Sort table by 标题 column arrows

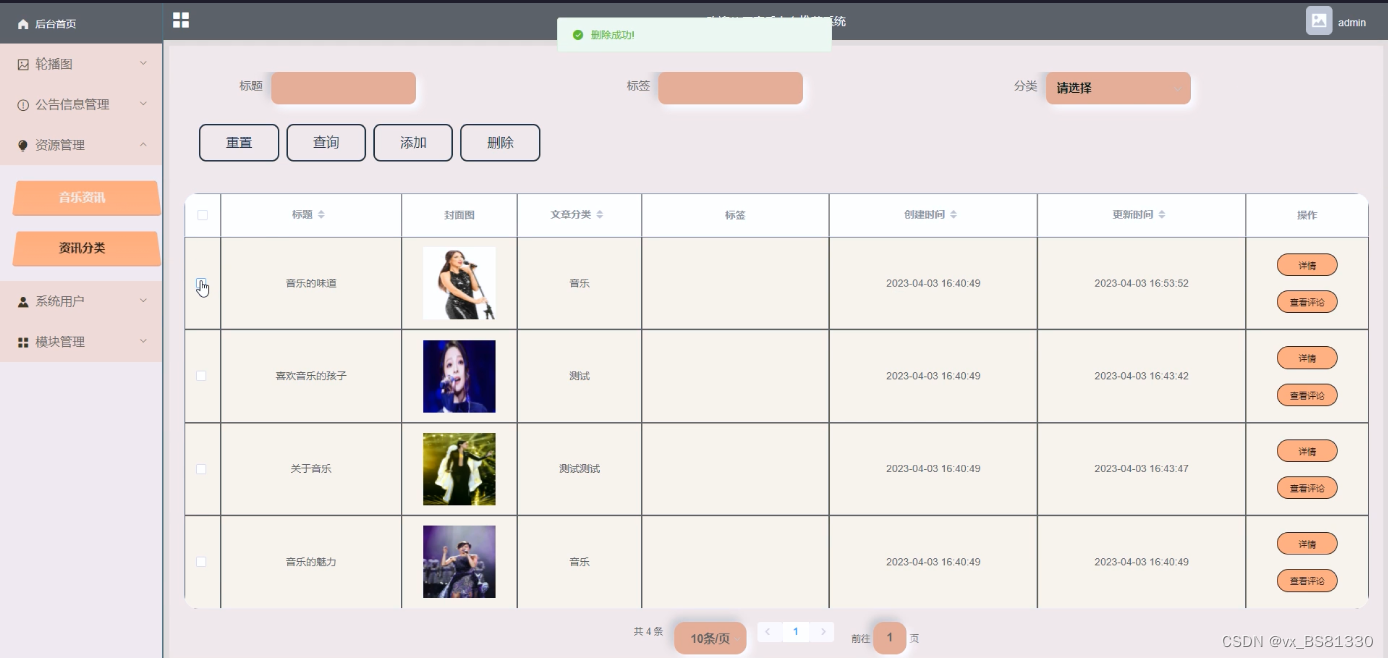click(x=321, y=215)
